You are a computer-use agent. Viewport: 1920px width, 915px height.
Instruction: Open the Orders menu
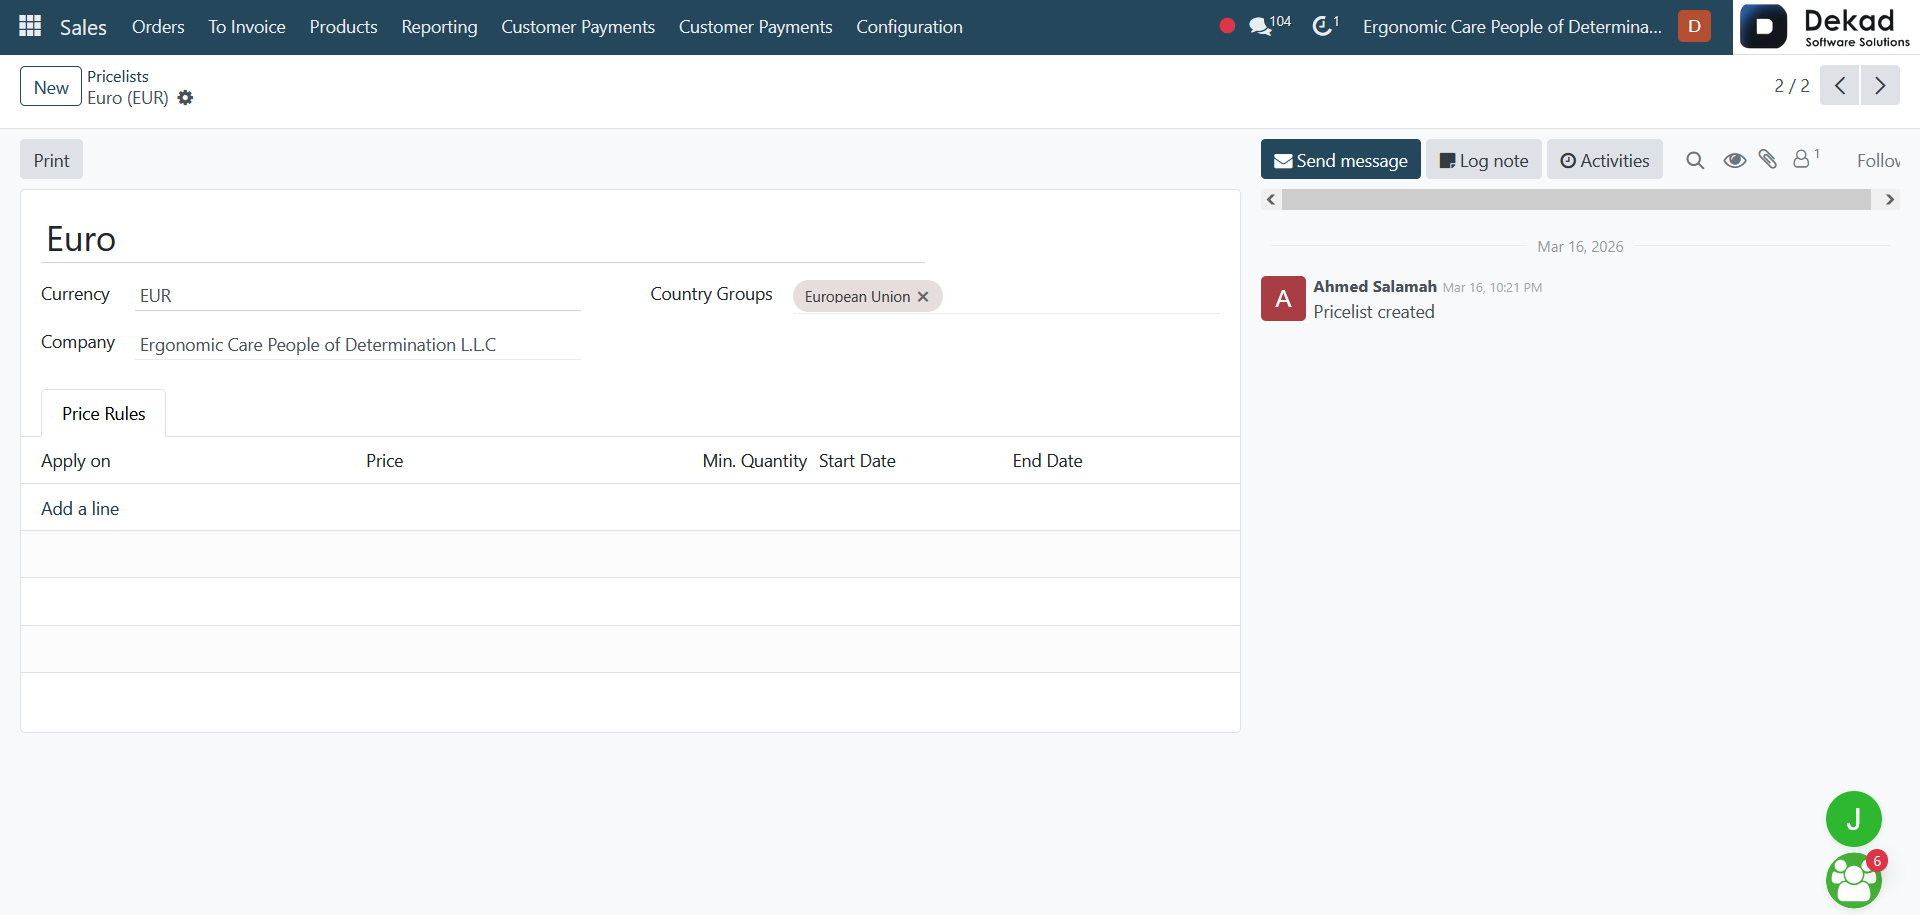click(158, 27)
